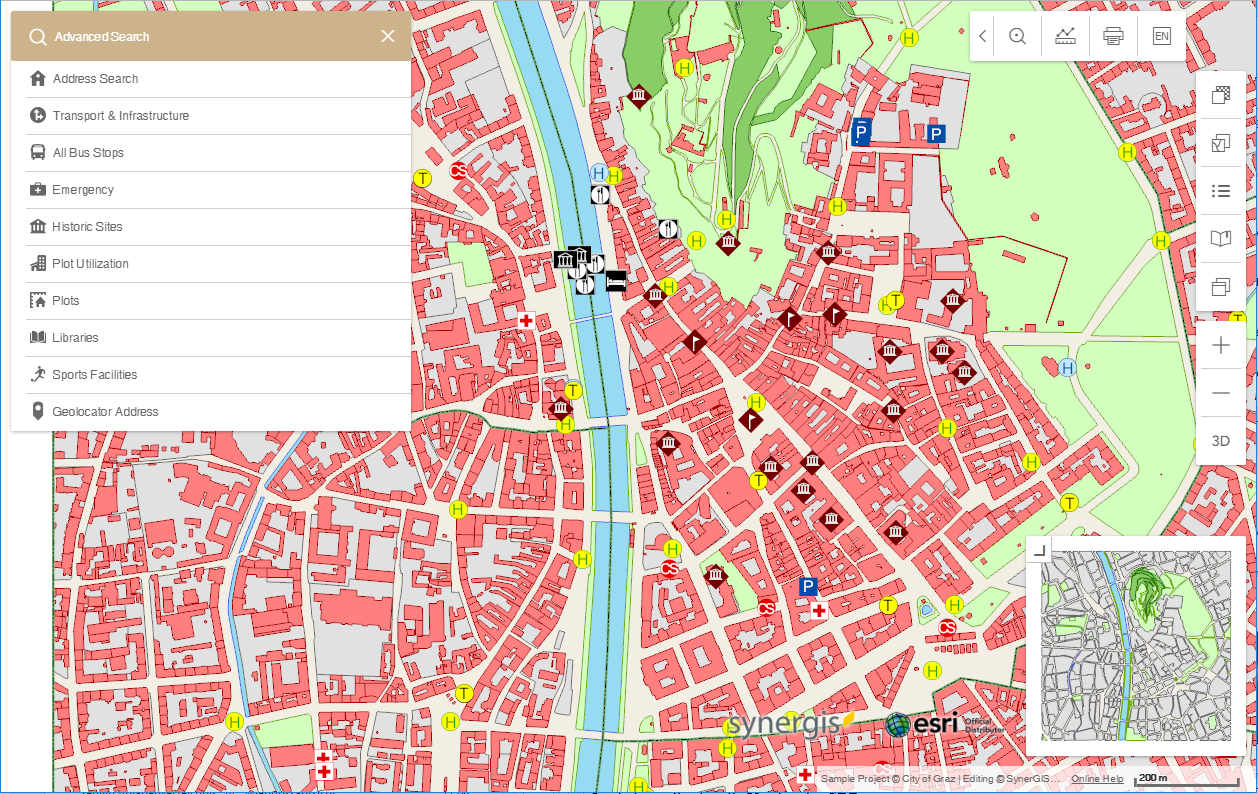Open the basemap checkered icon

1220,95
